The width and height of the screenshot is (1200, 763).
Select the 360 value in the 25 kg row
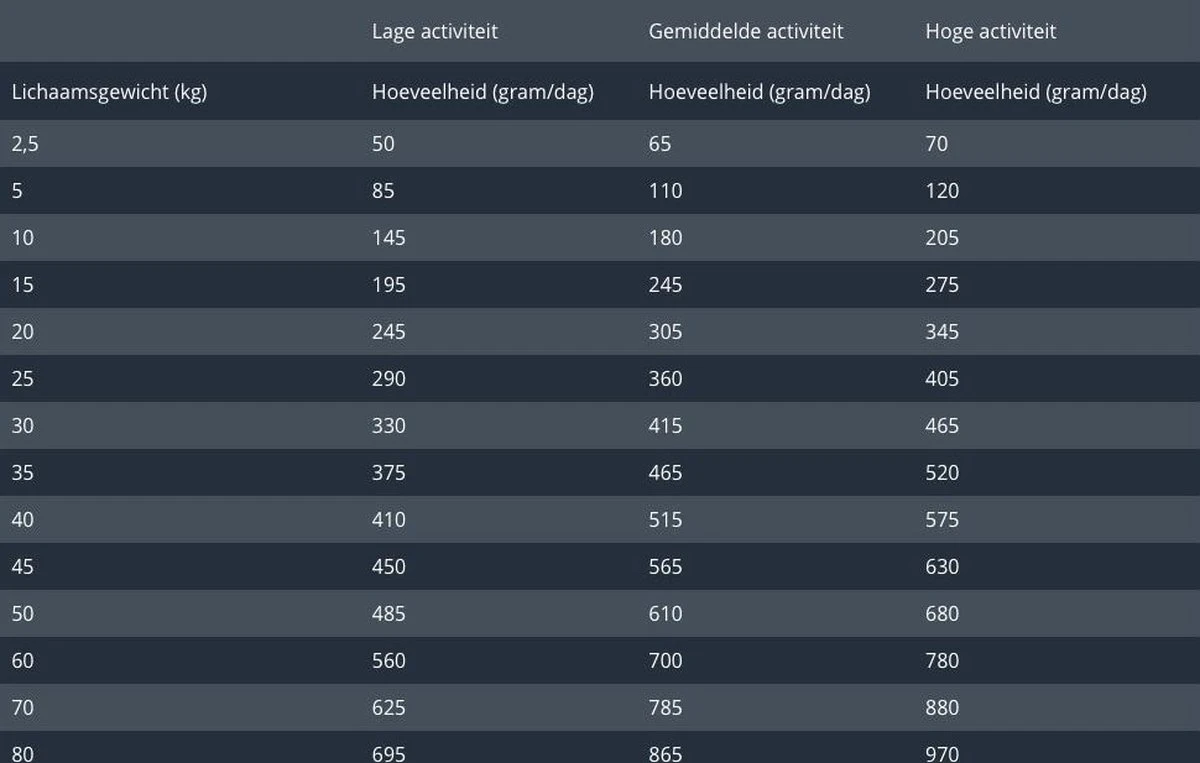[x=666, y=379]
